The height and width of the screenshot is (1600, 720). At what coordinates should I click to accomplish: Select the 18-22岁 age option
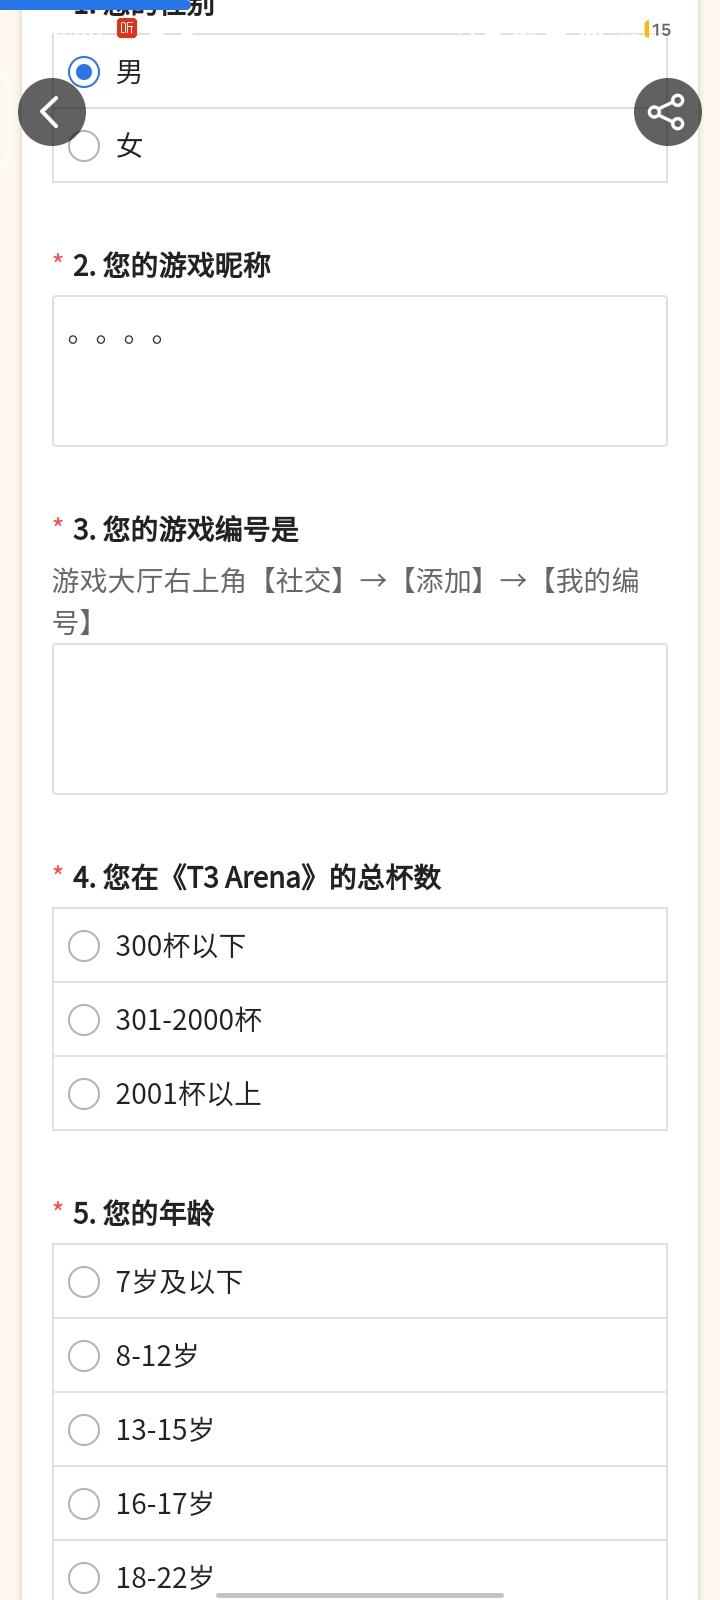[x=84, y=1577]
